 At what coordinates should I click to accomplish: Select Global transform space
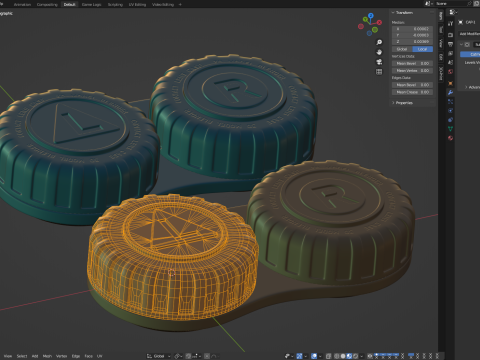pyautogui.click(x=402, y=49)
